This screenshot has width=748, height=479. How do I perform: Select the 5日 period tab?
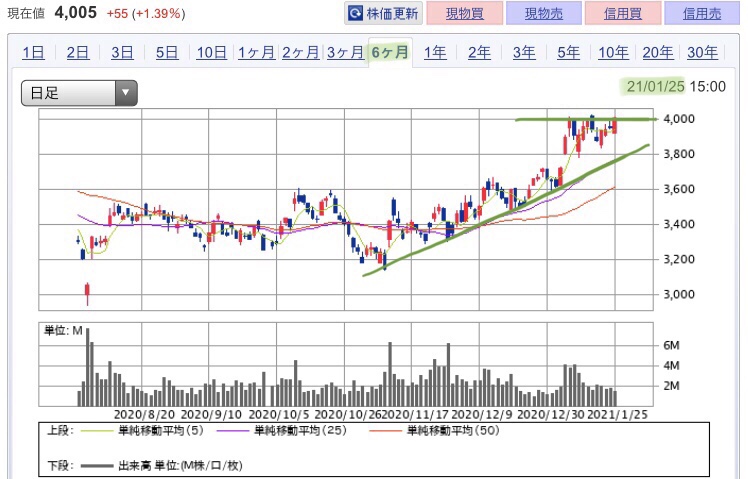pos(167,53)
